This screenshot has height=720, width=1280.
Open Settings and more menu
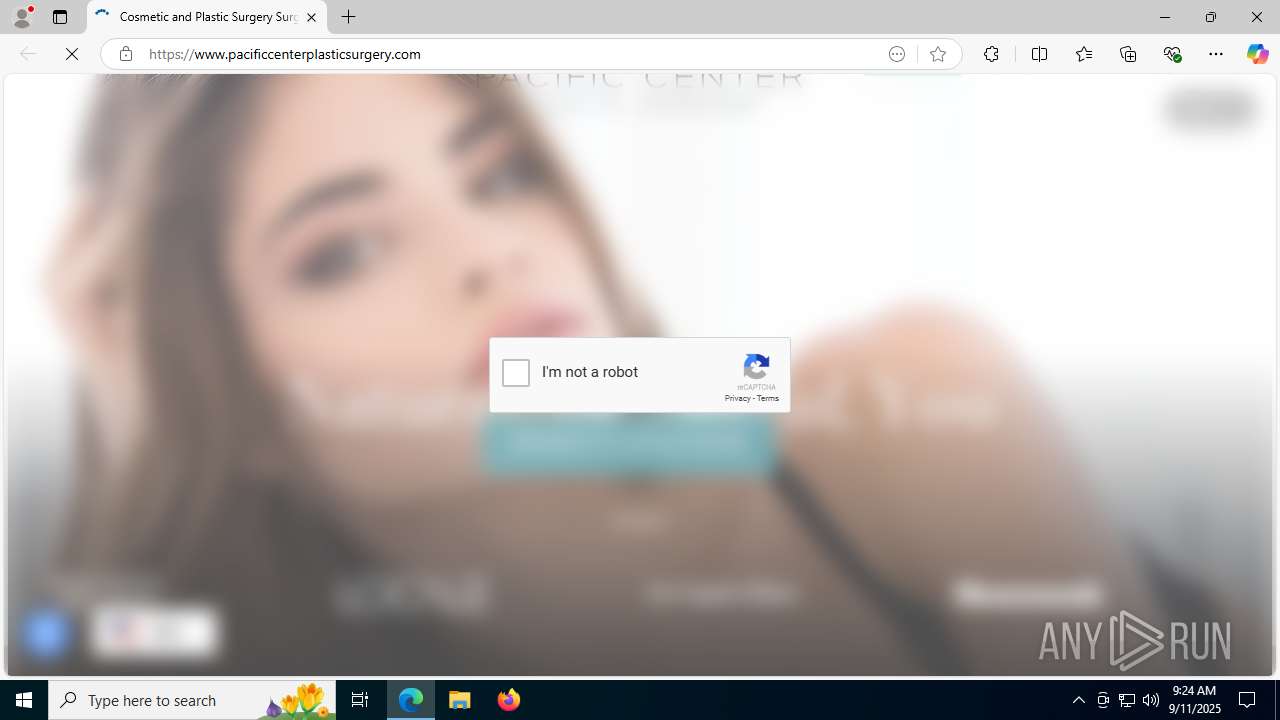point(1216,54)
